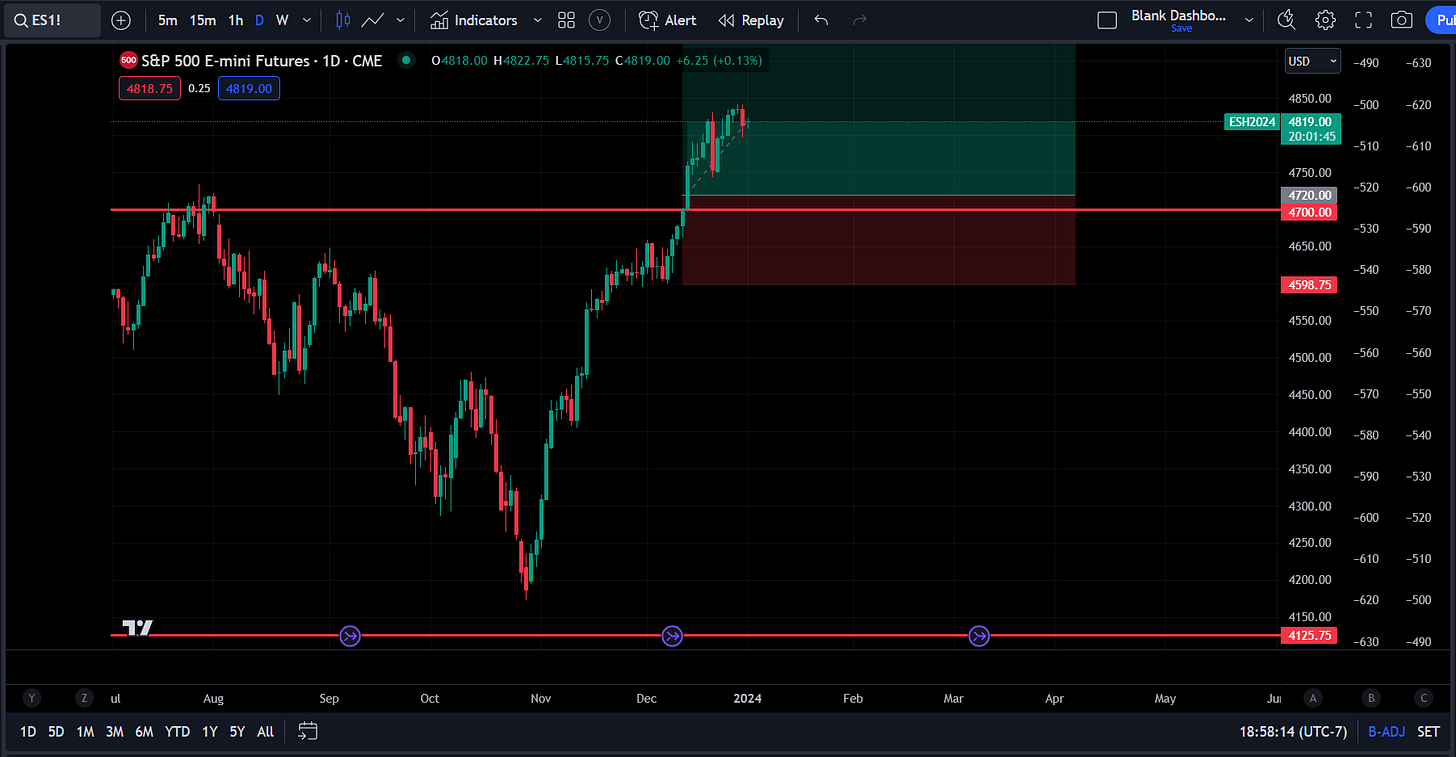Expand the layout manage dropdown arrow

(x=1249, y=20)
